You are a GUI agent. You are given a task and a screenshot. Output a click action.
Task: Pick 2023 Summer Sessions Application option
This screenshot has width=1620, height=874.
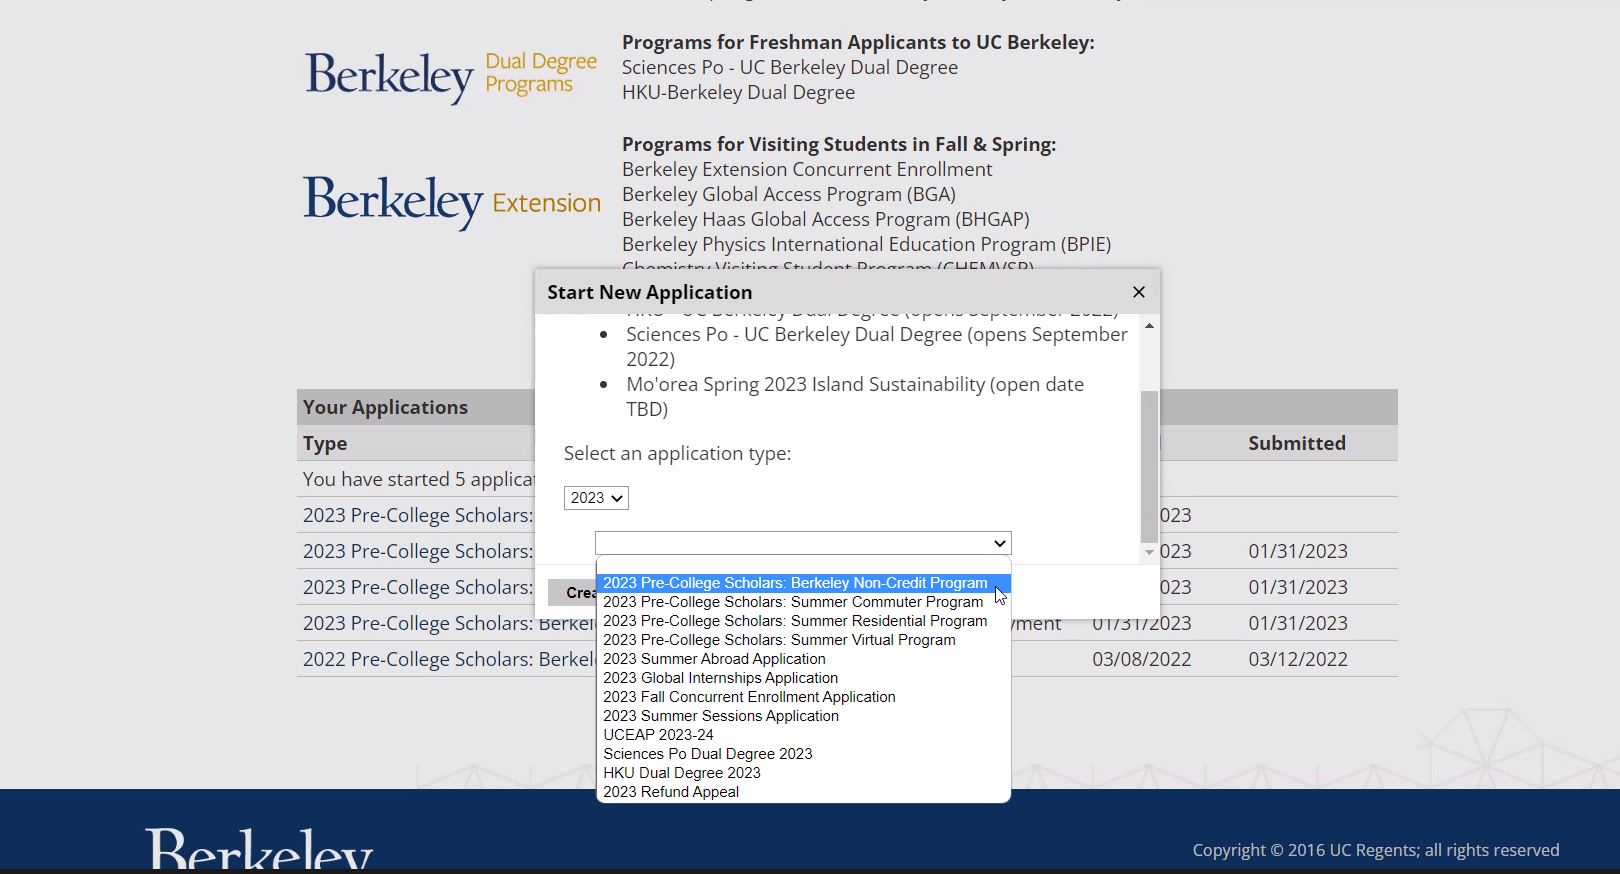[x=803, y=716]
